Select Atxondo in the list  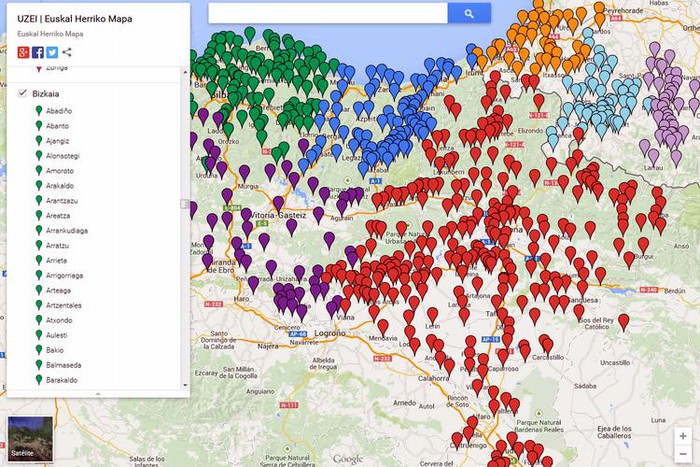(59, 320)
